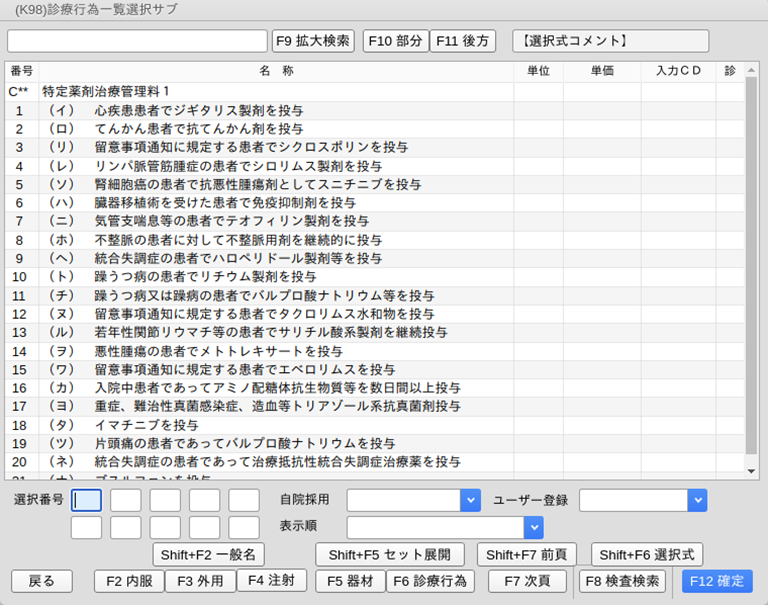Click the first 選択番号 input box

tap(86, 500)
